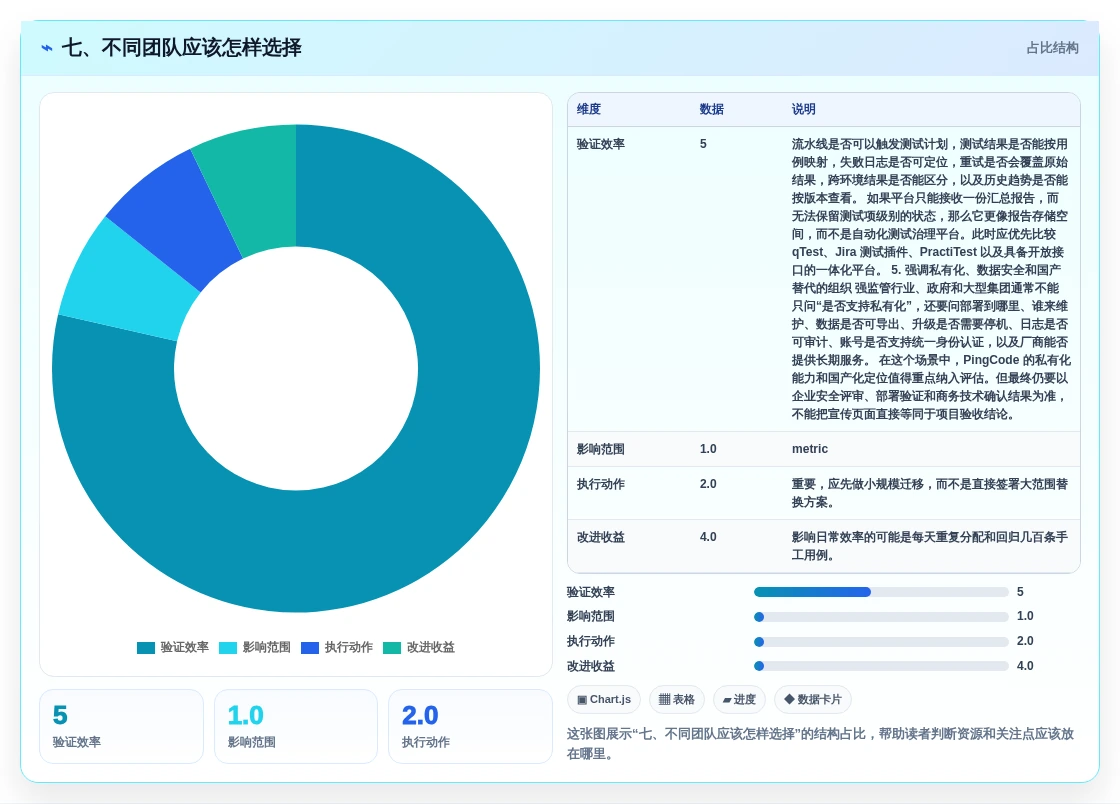
Task: Click the 2.0 value in the table's 数据 column
Action: (708, 484)
